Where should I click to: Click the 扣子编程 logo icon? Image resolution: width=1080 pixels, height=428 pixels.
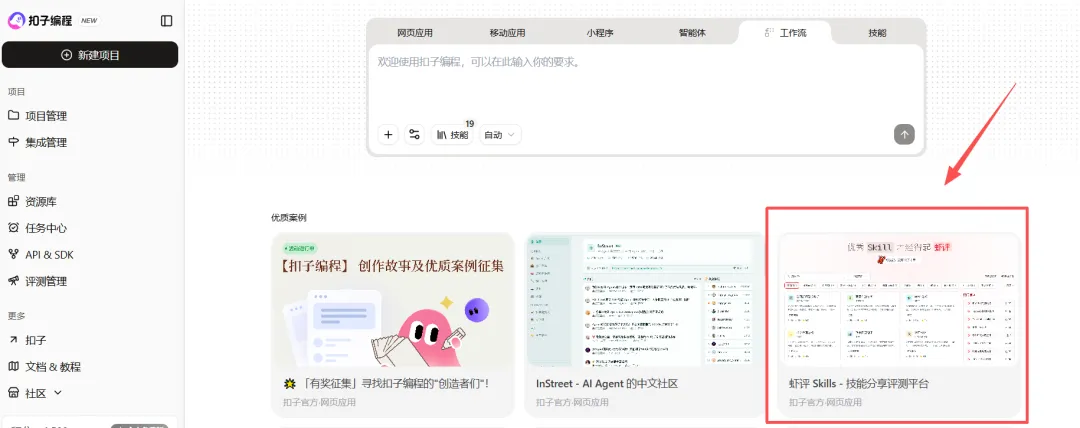[16, 21]
